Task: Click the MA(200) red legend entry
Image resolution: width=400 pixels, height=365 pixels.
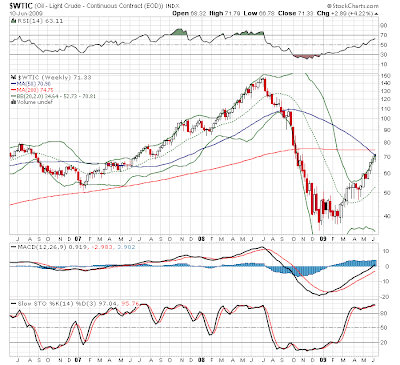Action: pos(32,90)
